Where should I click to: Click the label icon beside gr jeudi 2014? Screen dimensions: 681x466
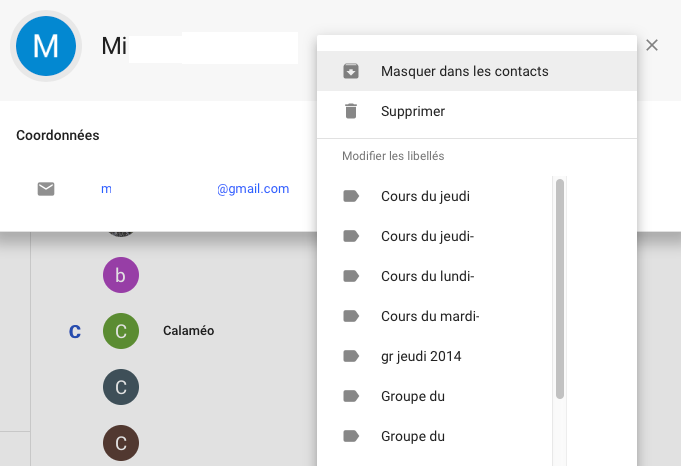pyautogui.click(x=351, y=356)
